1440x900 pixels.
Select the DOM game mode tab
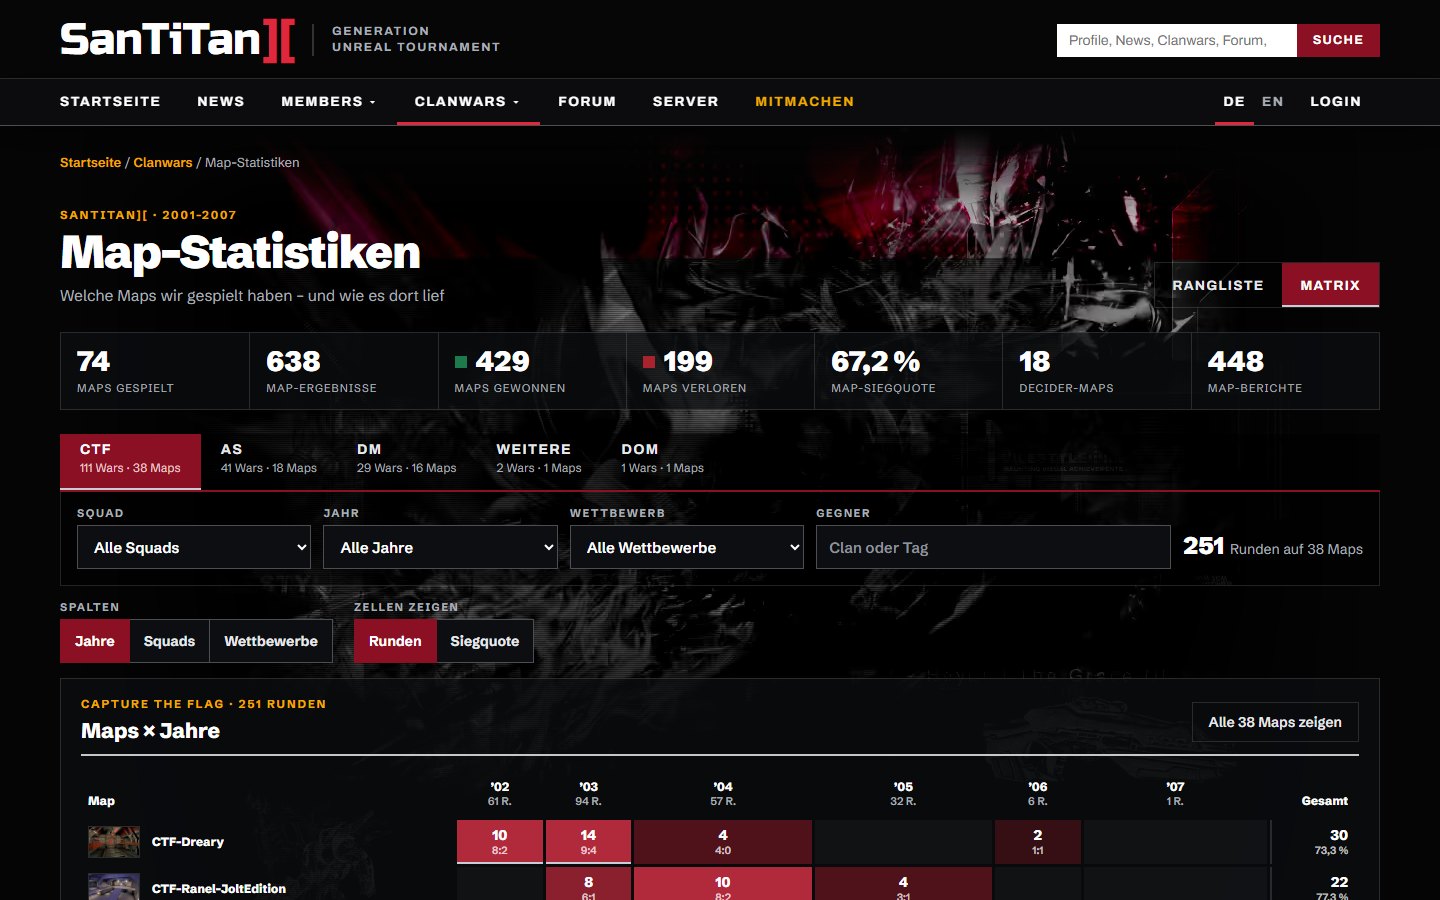[662, 461]
